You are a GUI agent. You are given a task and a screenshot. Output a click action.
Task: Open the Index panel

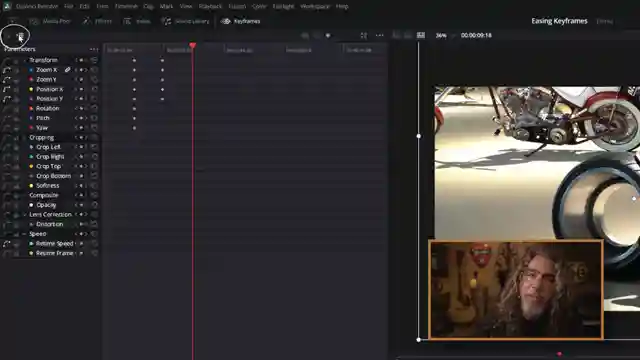pyautogui.click(x=137, y=21)
